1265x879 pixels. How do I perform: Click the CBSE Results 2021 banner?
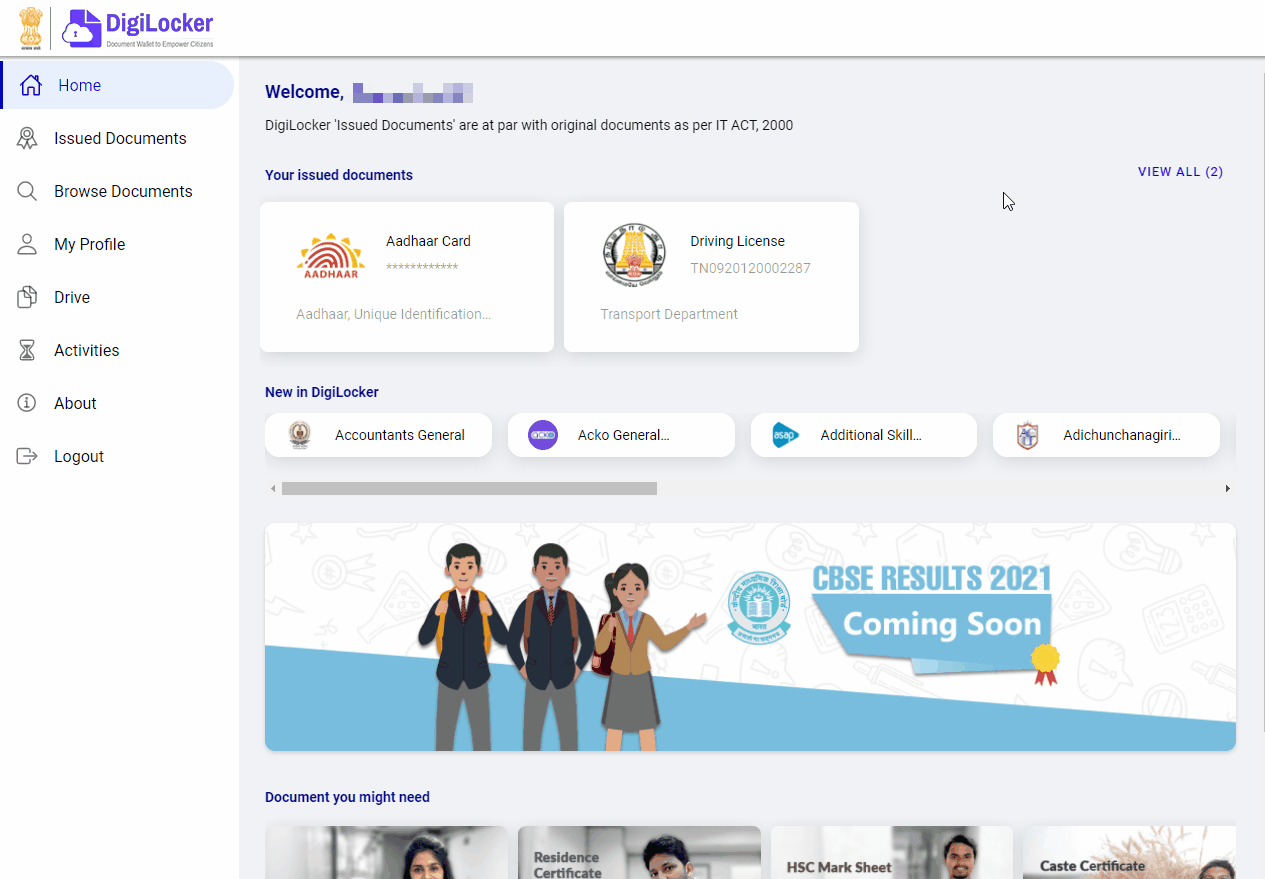point(750,636)
